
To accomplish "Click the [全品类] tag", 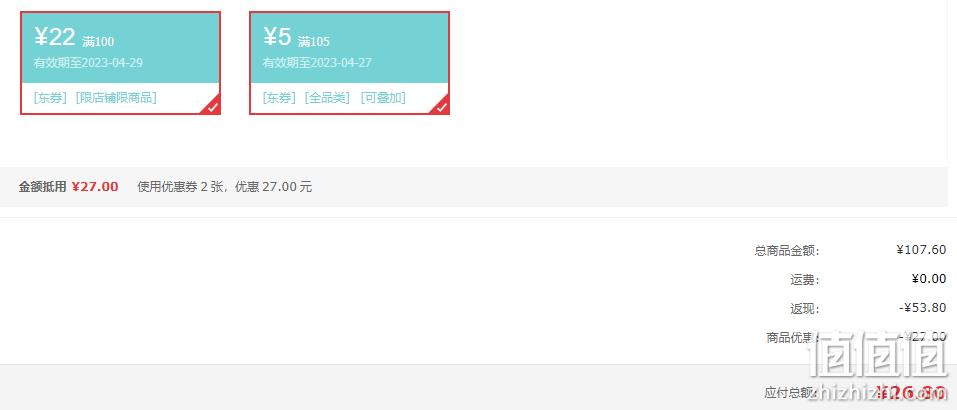I will [327, 98].
